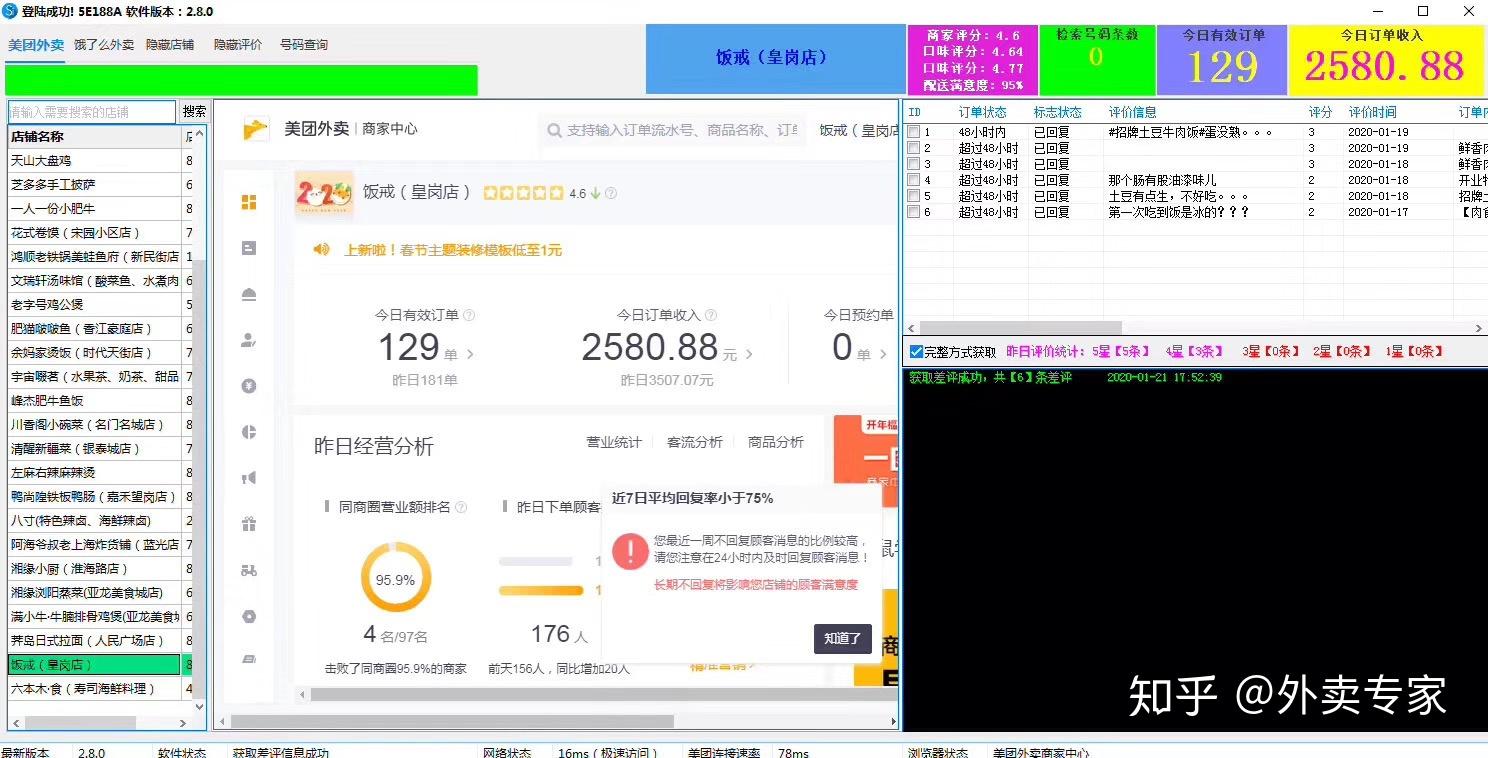This screenshot has height=758, width=1488.
Task: Sort reviews by the 评价时间 column header
Action: pyautogui.click(x=1372, y=112)
